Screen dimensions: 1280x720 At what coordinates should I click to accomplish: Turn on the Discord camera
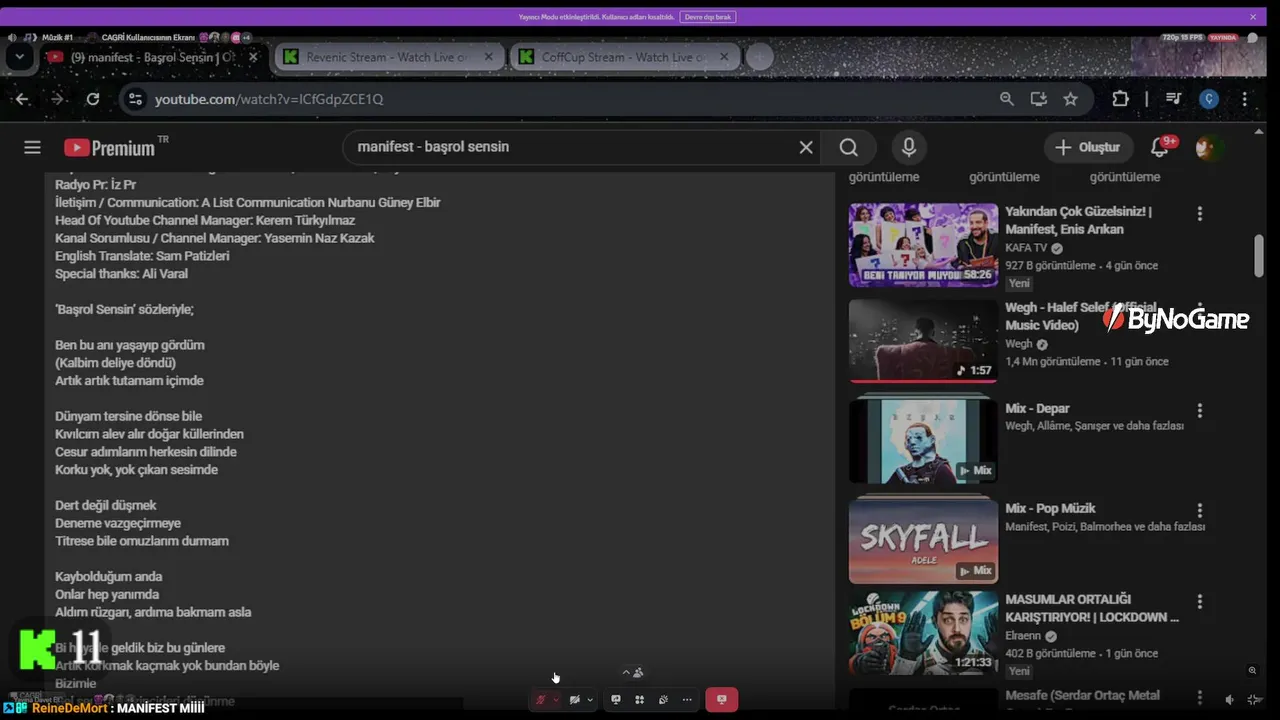(x=574, y=700)
